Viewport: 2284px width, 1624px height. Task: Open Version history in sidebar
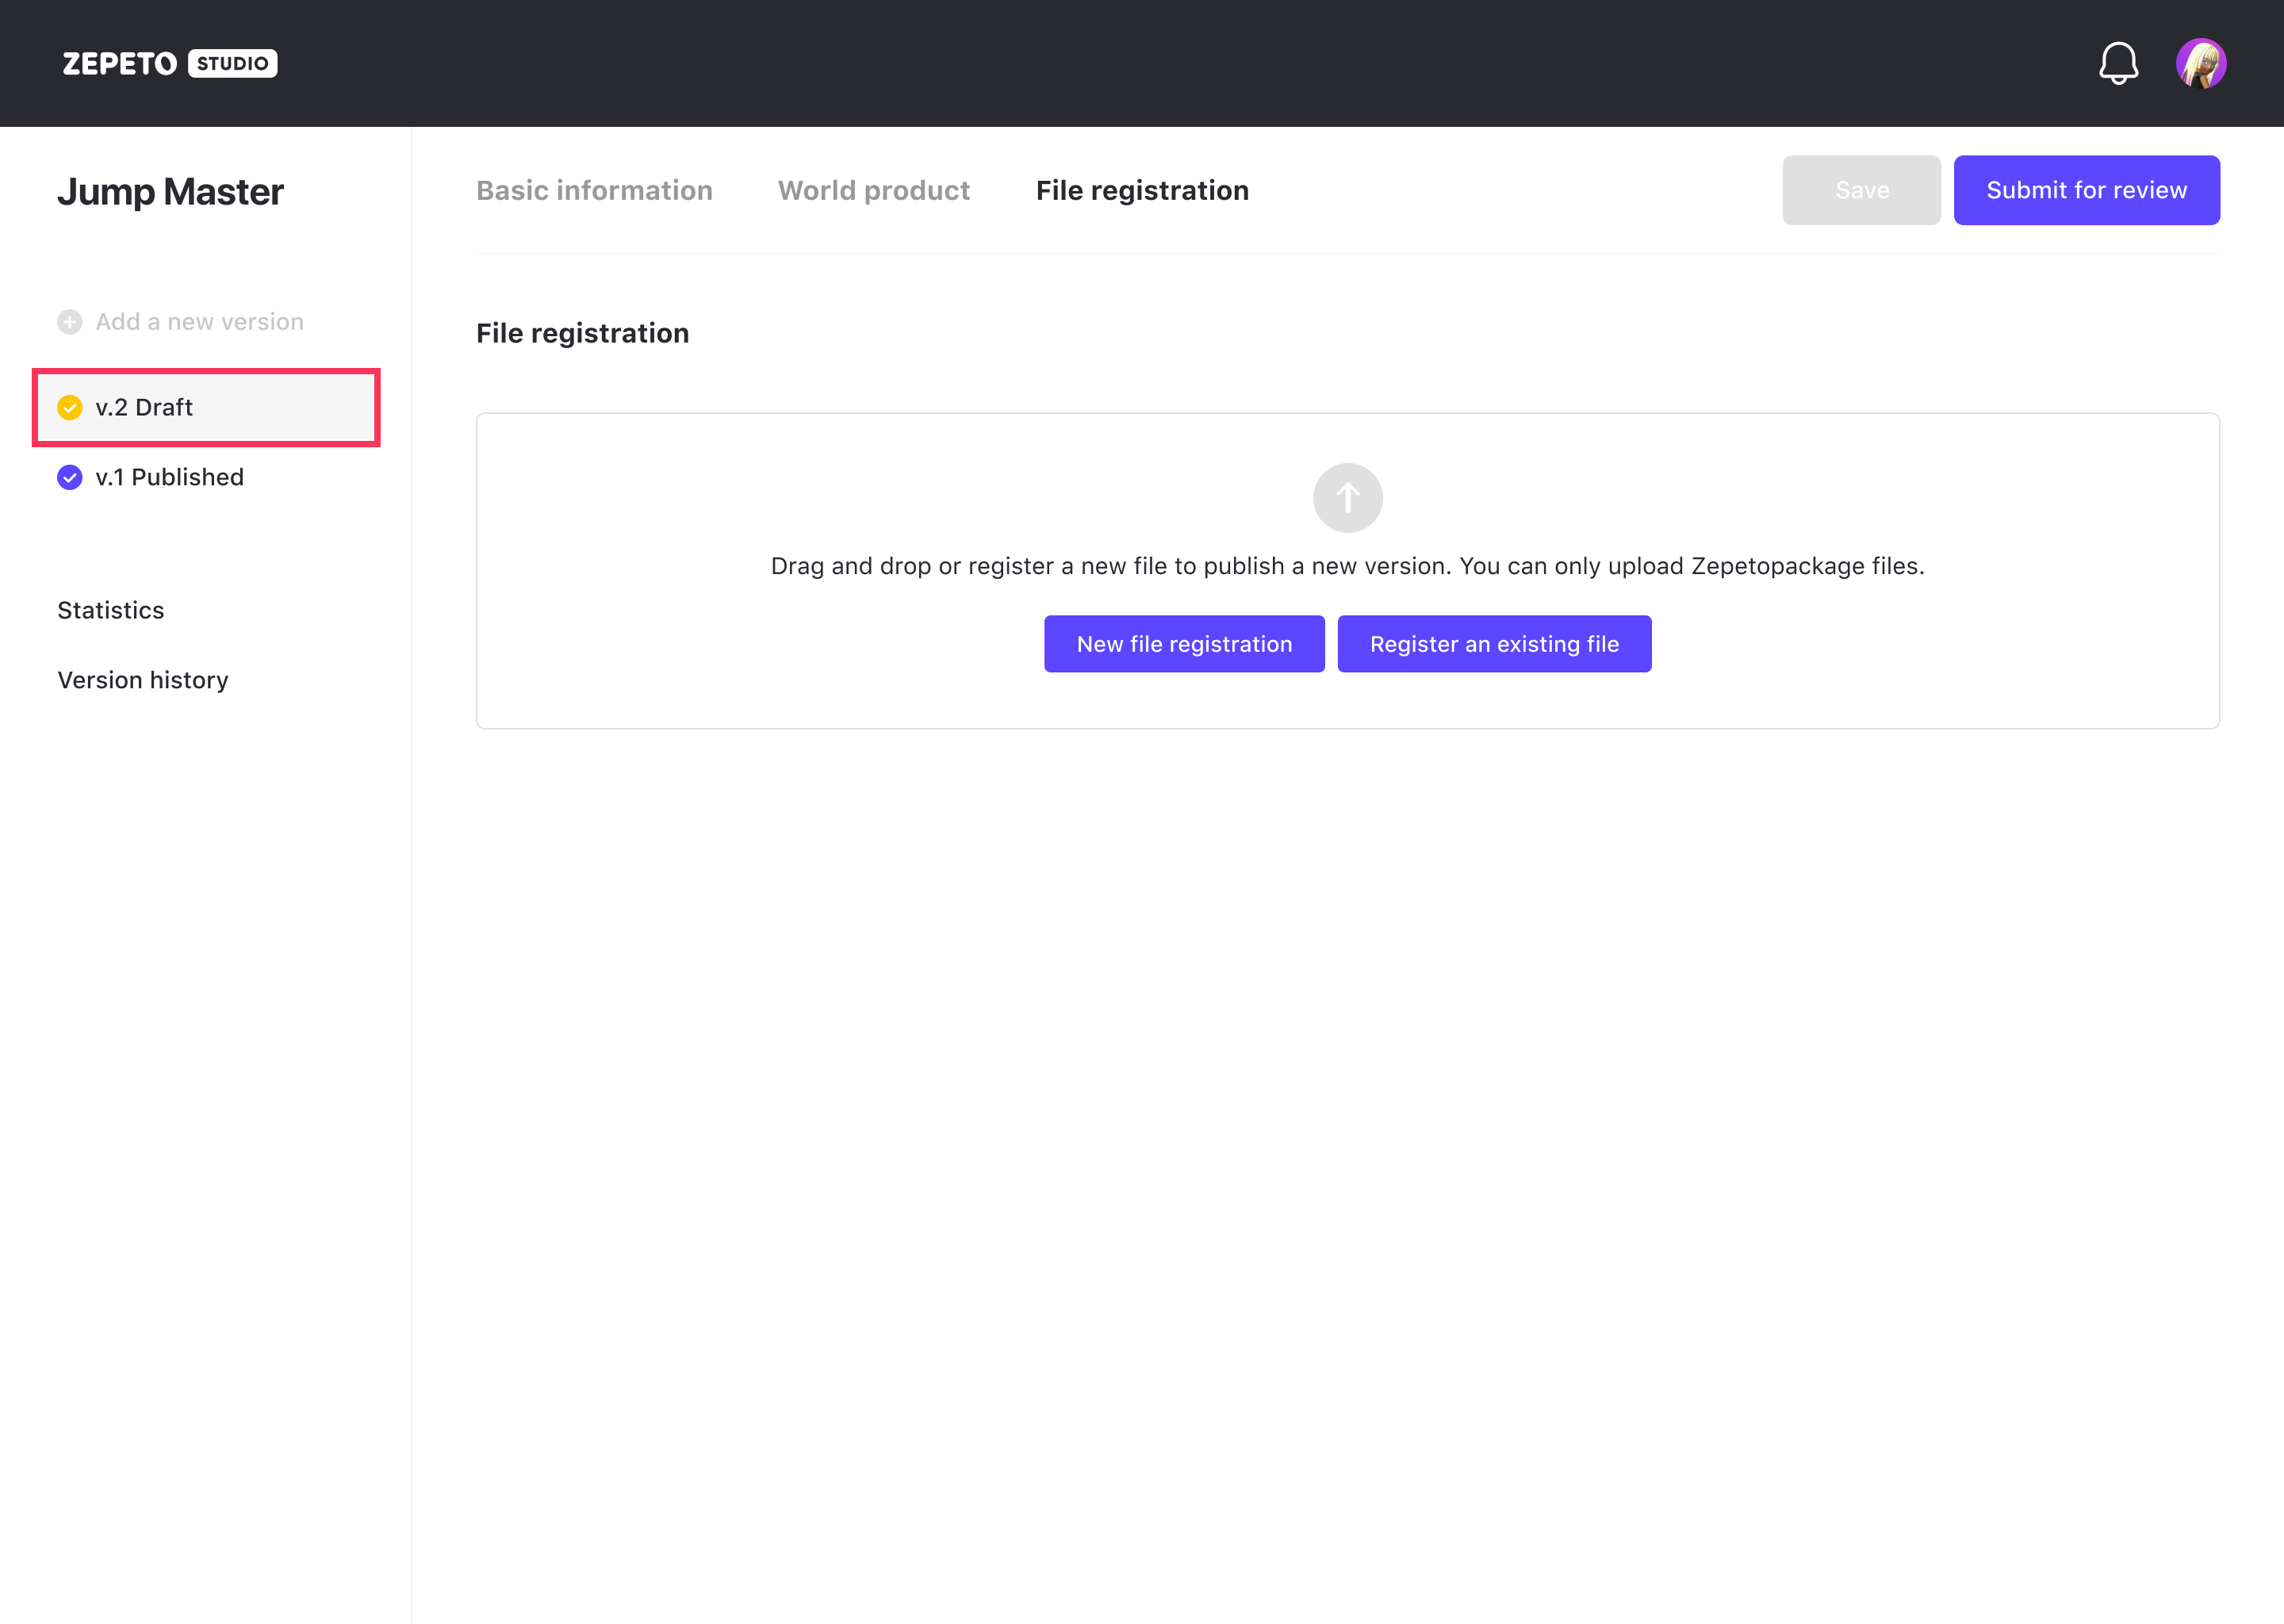[x=143, y=680]
